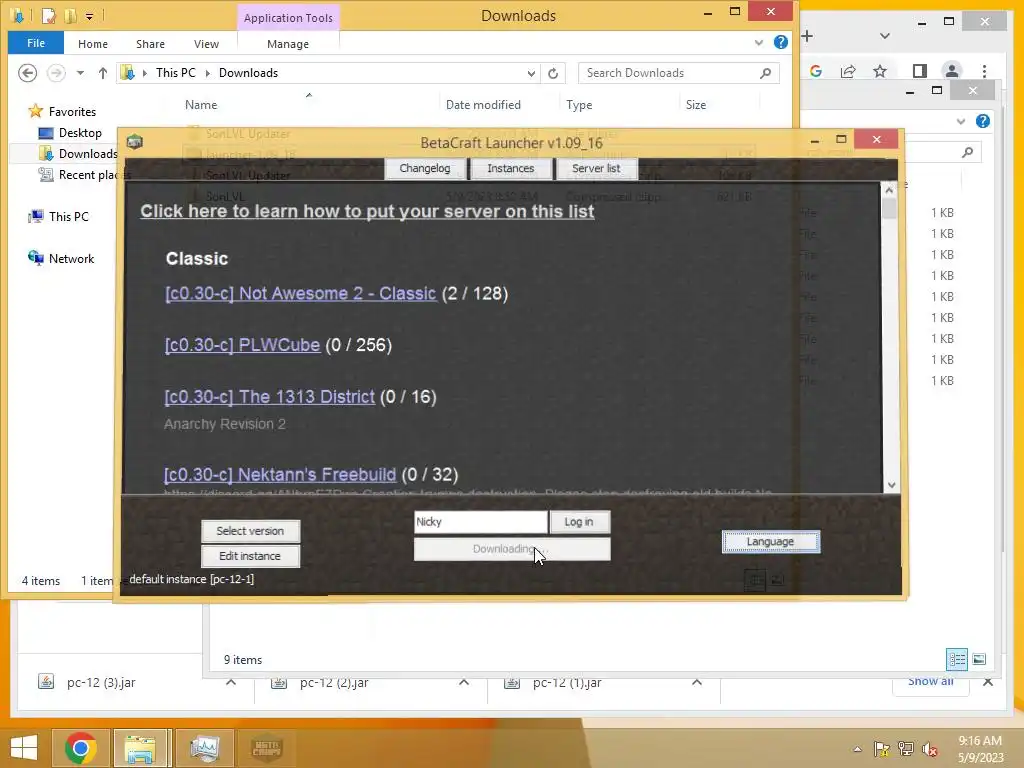Select Desktop in the navigation pane
Screen dimensions: 1024x768
pos(80,133)
